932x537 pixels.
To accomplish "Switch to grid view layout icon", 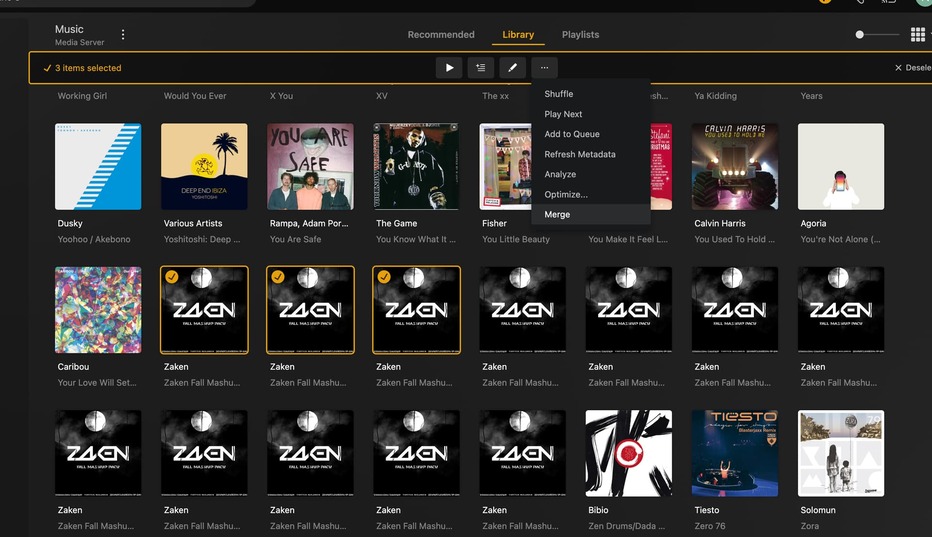I will (918, 34).
